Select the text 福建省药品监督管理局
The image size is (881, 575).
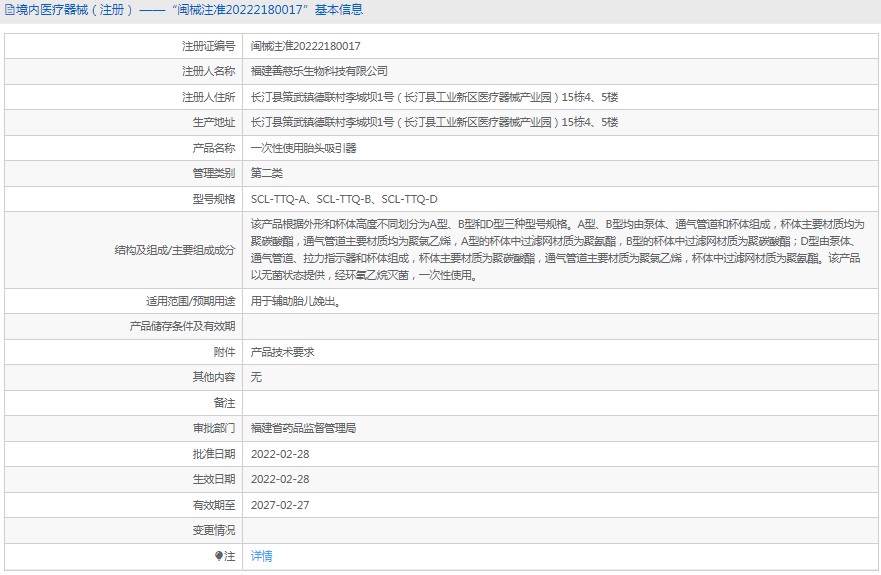pyautogui.click(x=303, y=428)
